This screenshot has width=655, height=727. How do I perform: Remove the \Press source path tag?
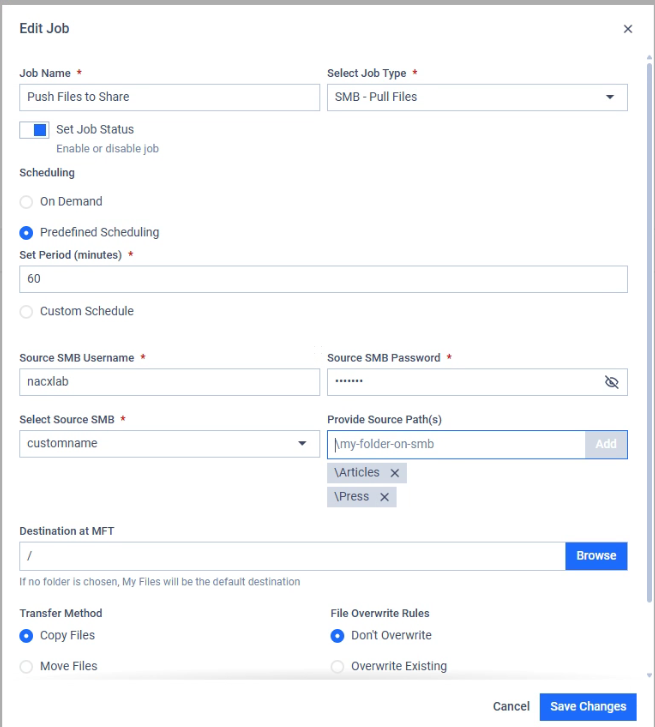[x=384, y=497]
